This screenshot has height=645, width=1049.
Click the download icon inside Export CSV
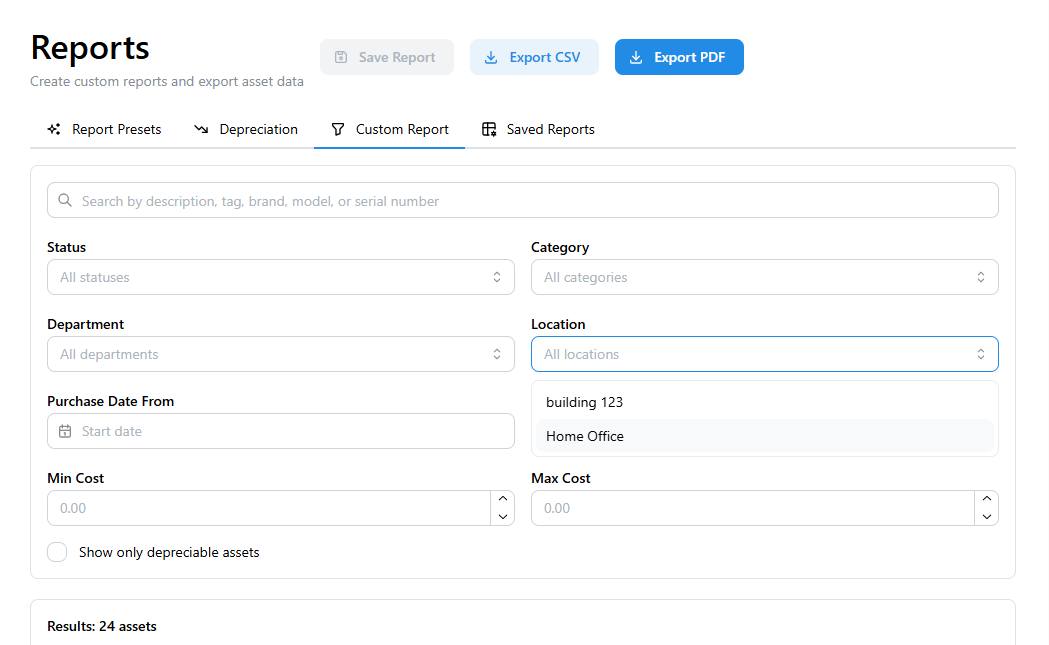(x=490, y=57)
